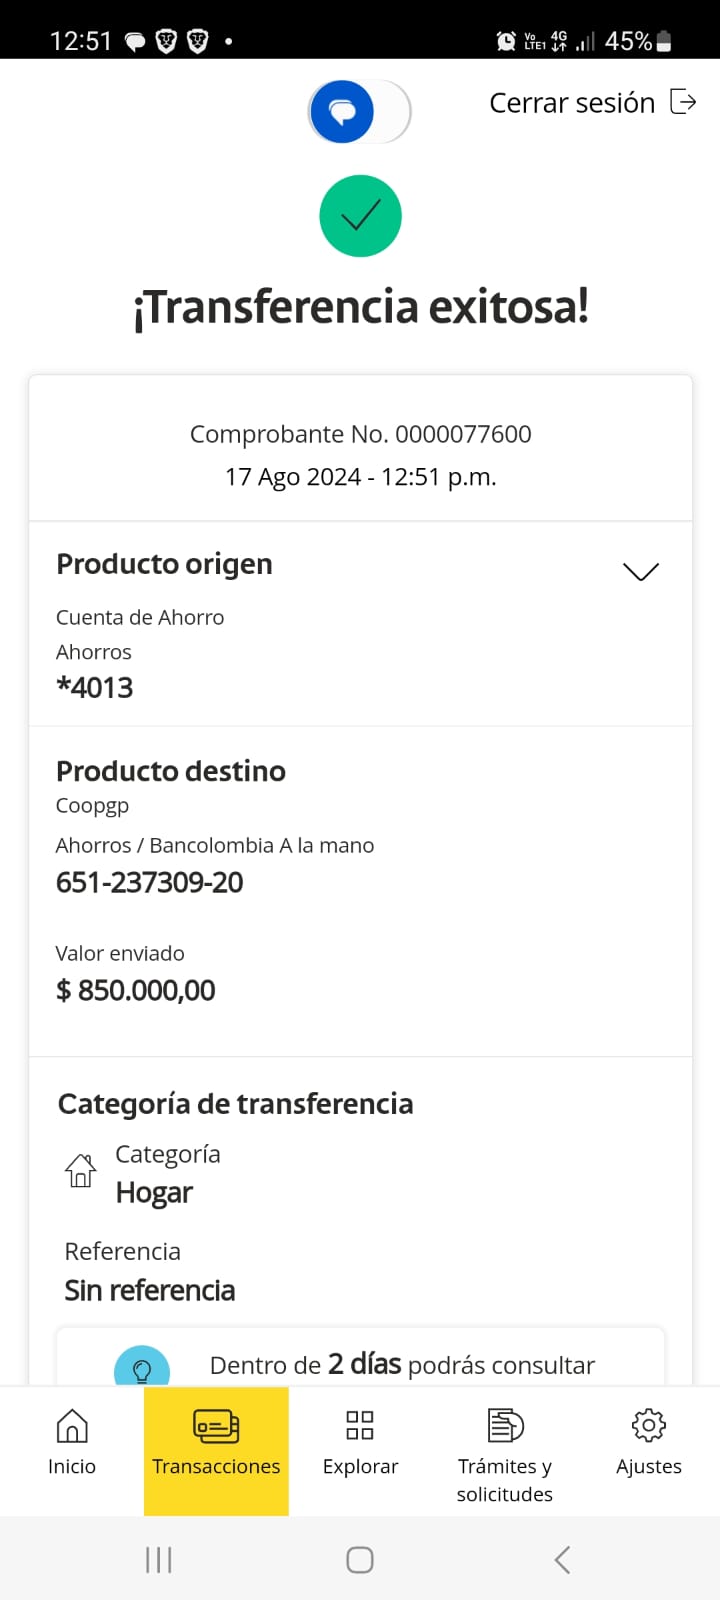This screenshot has height=1600, width=720.
Task: Tap the lightbulb tip icon
Action: [x=142, y=1368]
